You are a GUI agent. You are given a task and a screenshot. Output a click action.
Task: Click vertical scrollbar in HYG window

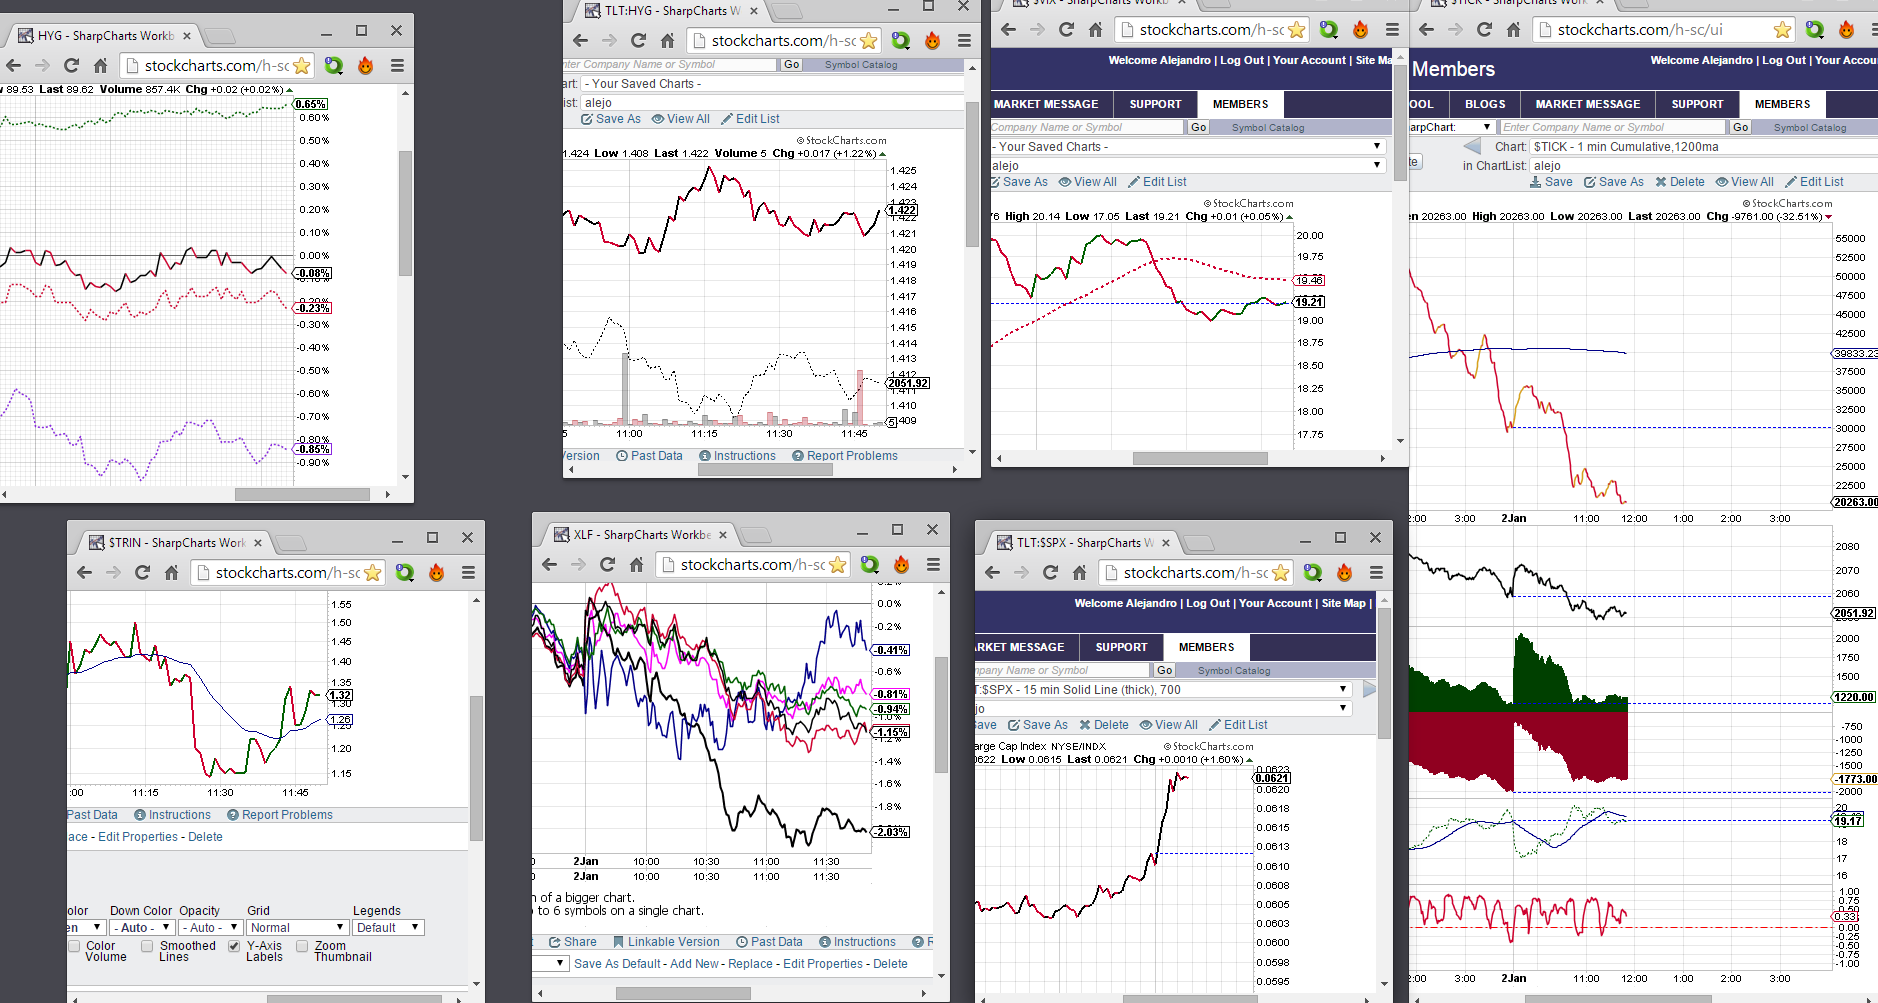(x=405, y=213)
